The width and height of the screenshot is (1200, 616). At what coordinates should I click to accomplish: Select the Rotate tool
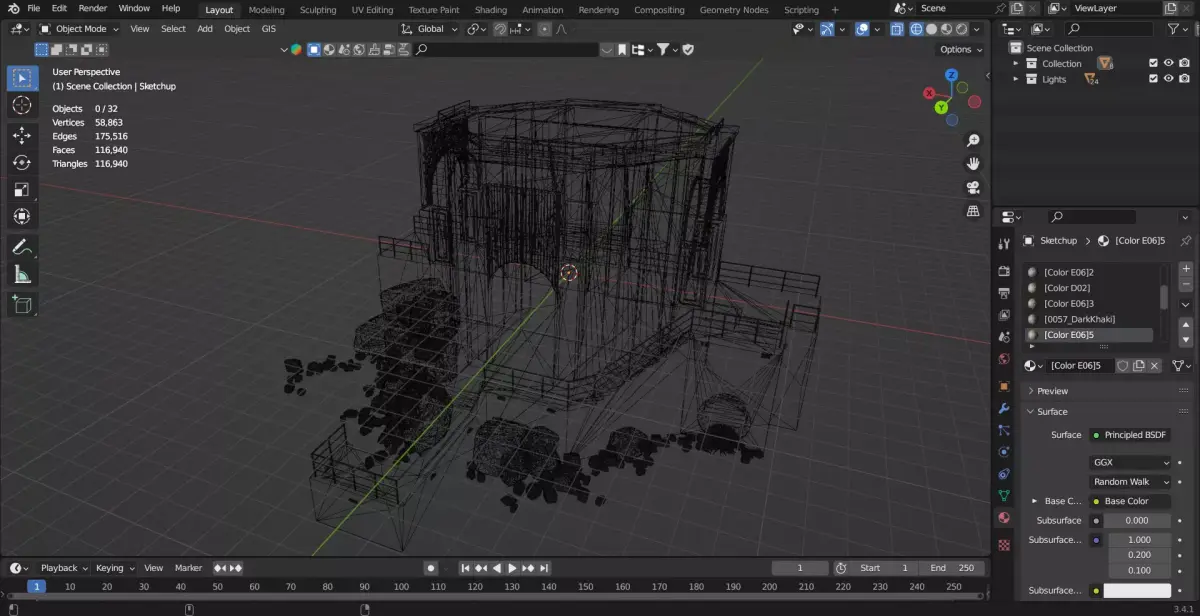click(x=22, y=162)
